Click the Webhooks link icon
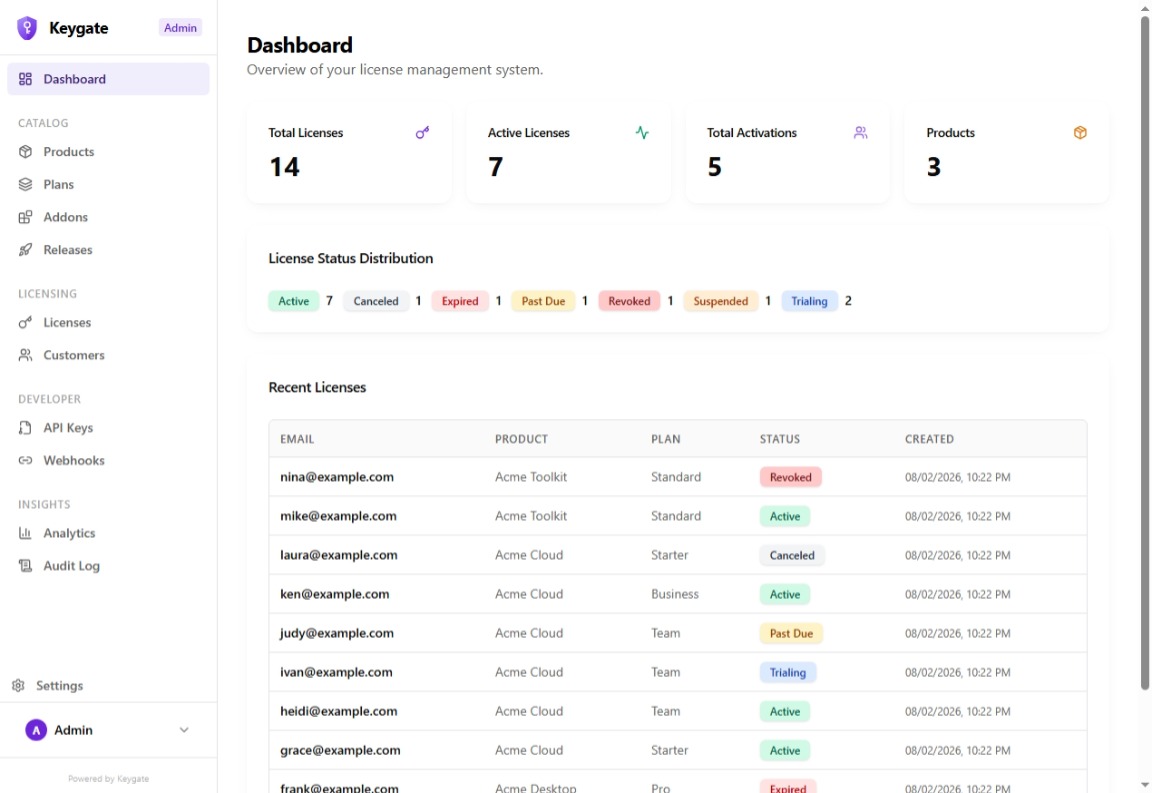 click(x=25, y=460)
